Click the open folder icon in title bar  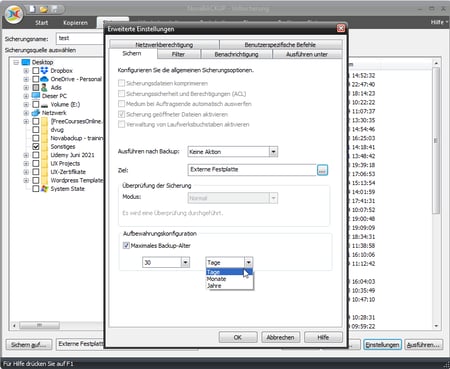tap(43, 9)
